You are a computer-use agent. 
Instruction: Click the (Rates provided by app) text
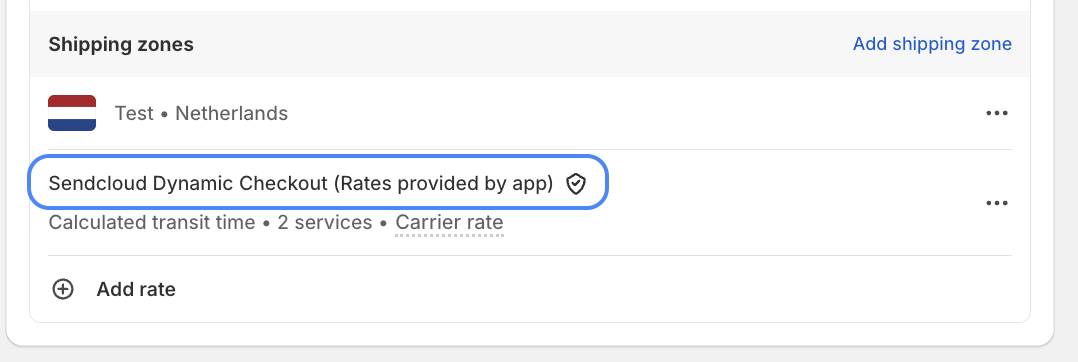pos(443,183)
